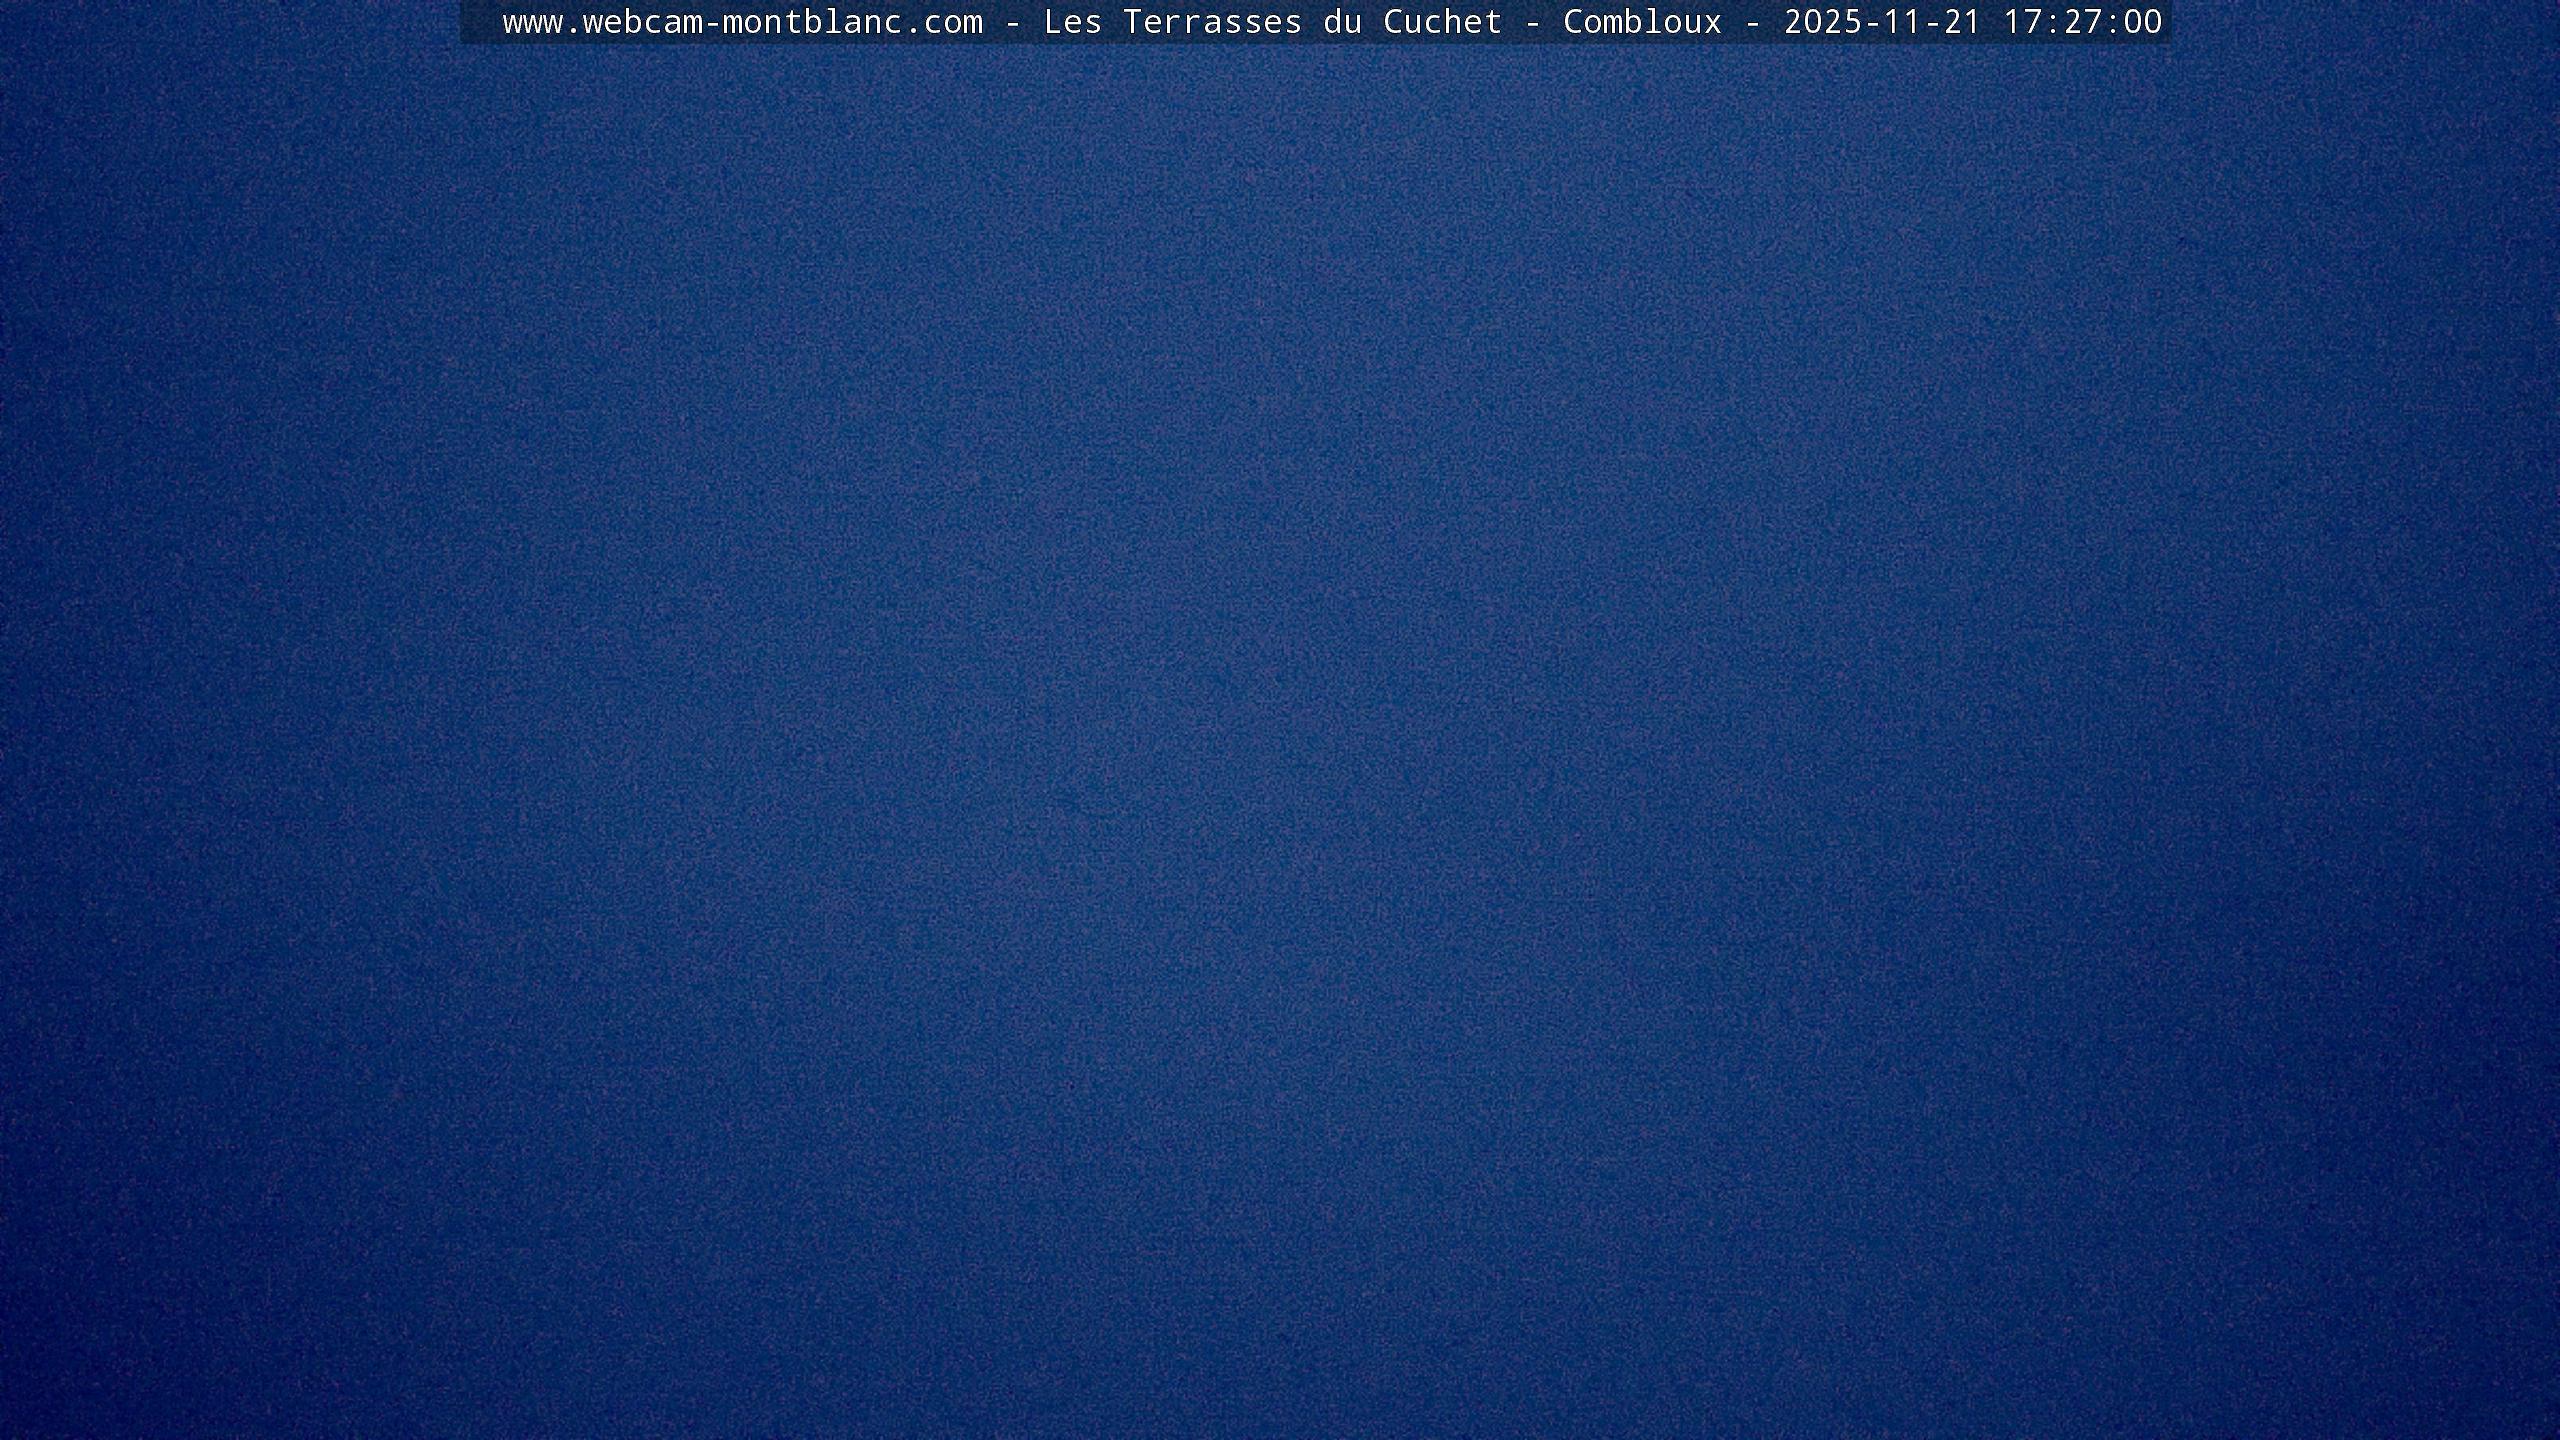Click the www.webcam-montblanc.com URL text

(742, 22)
